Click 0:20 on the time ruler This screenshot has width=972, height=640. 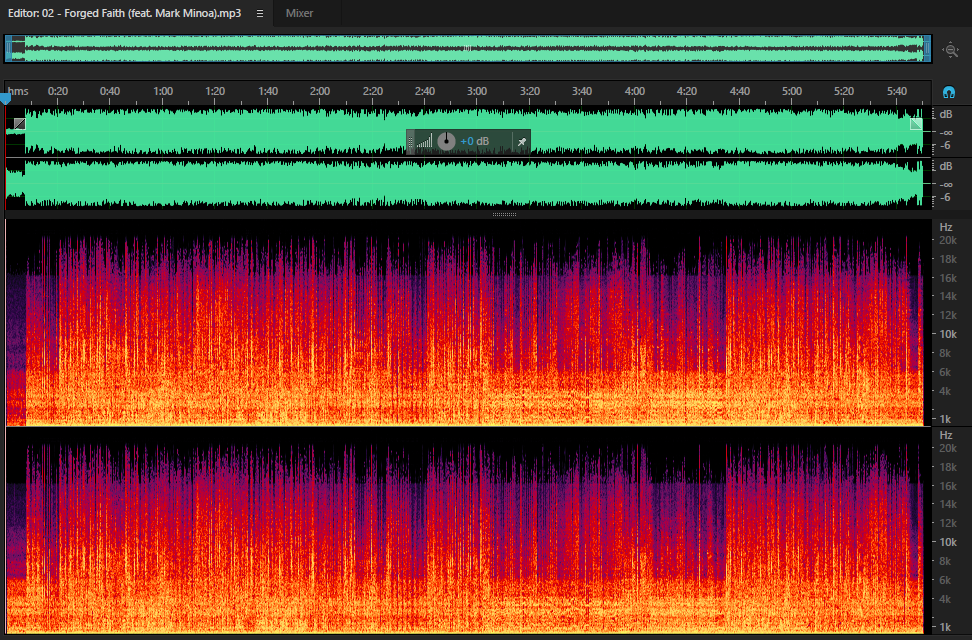(x=58, y=91)
